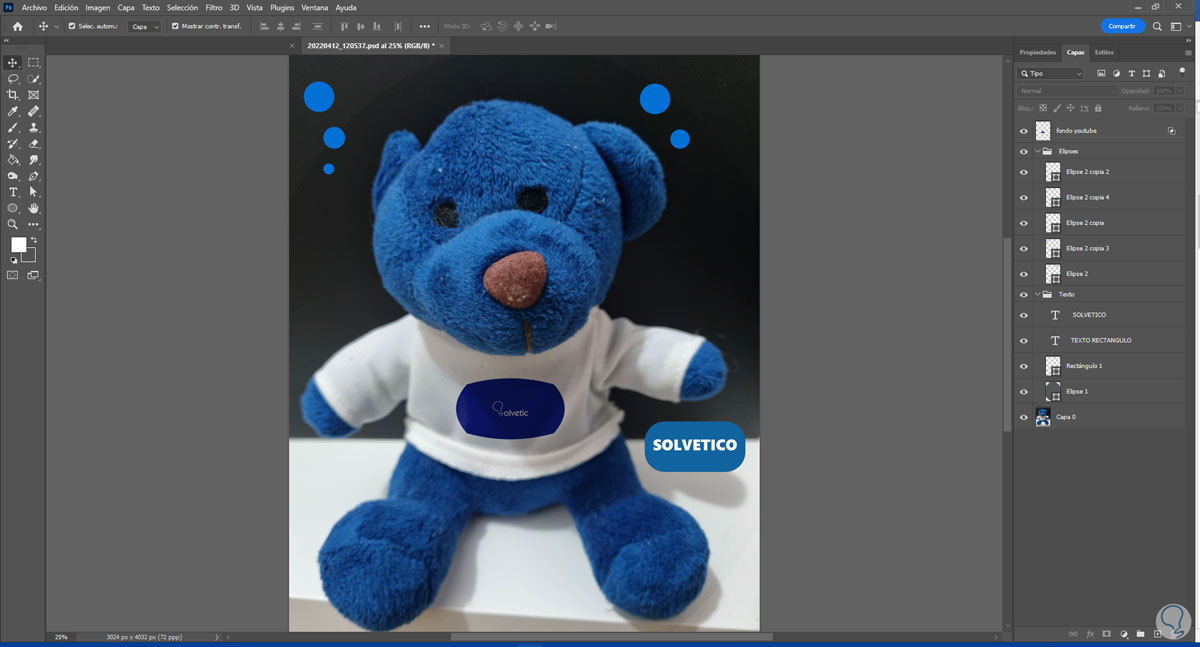The height and width of the screenshot is (647, 1200).
Task: Select the Spot Healing Brush tool
Action: click(34, 111)
